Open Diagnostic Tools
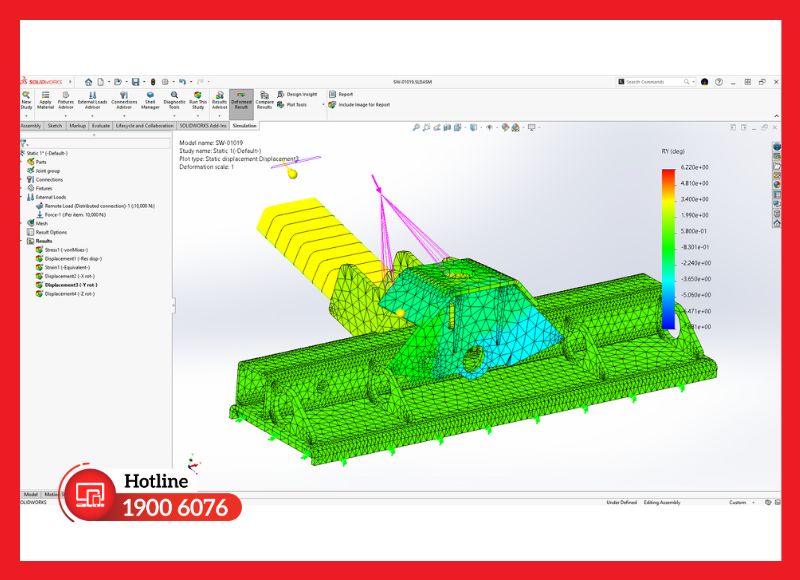 174,100
